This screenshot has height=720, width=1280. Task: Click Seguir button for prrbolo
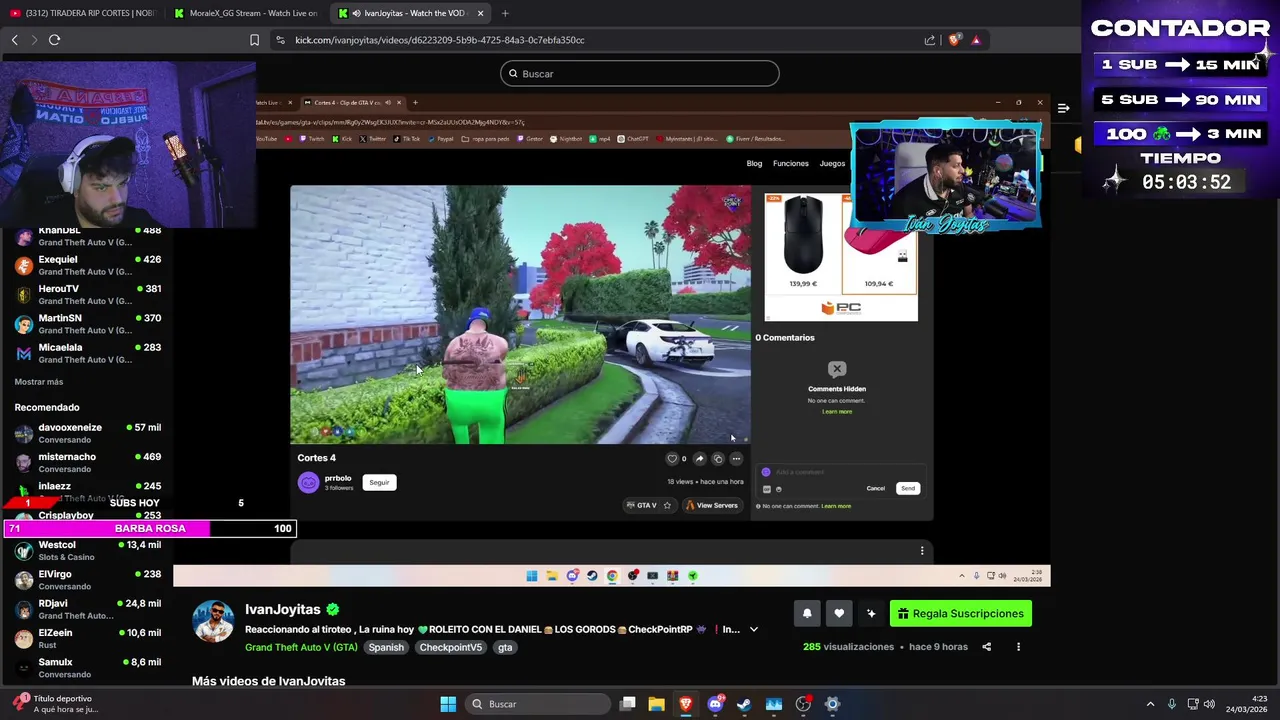point(379,482)
